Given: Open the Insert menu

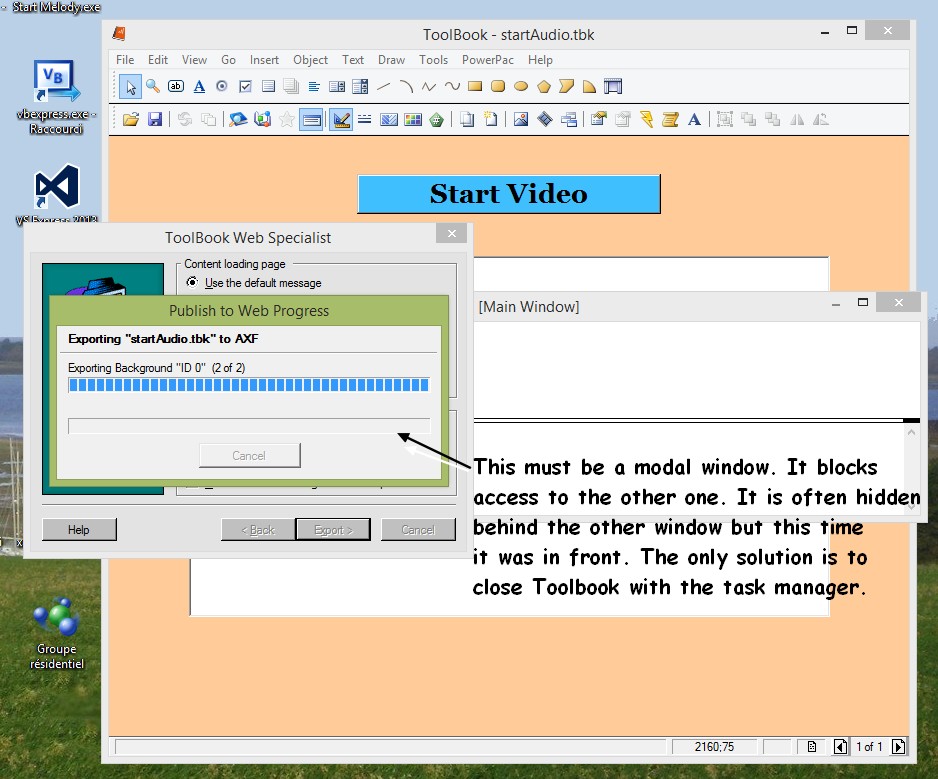Looking at the screenshot, I should [264, 60].
